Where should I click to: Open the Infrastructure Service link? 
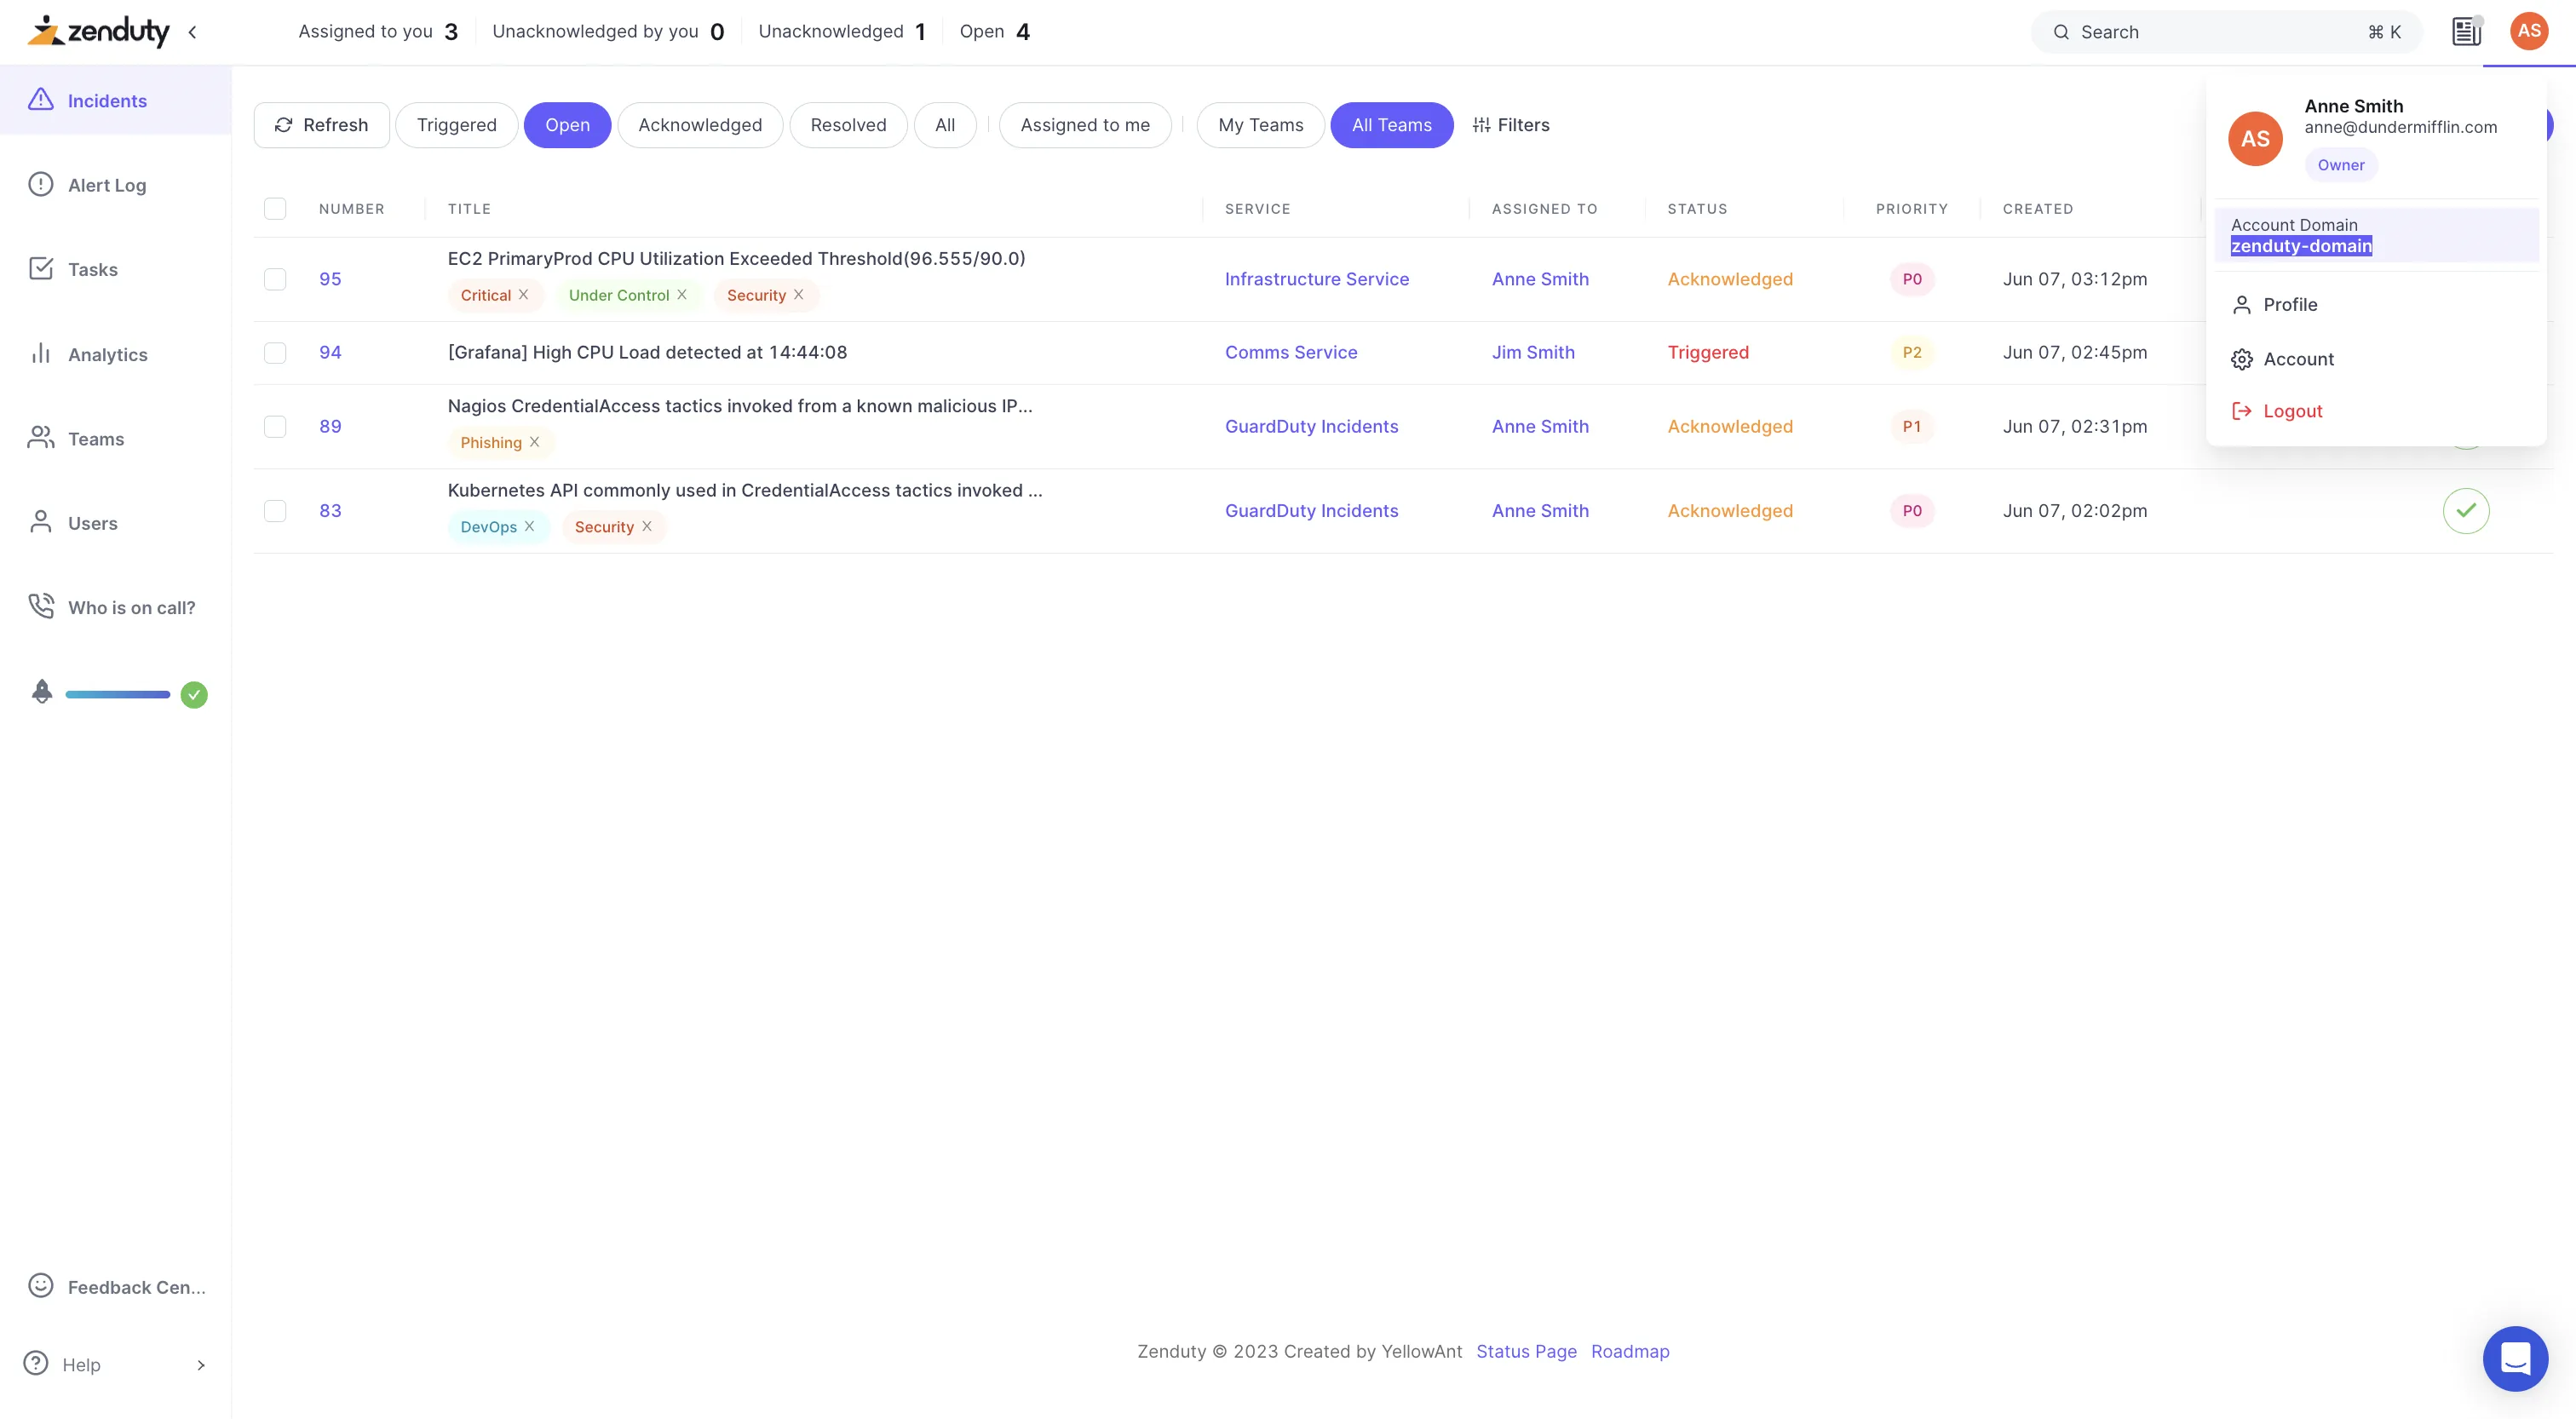point(1316,279)
